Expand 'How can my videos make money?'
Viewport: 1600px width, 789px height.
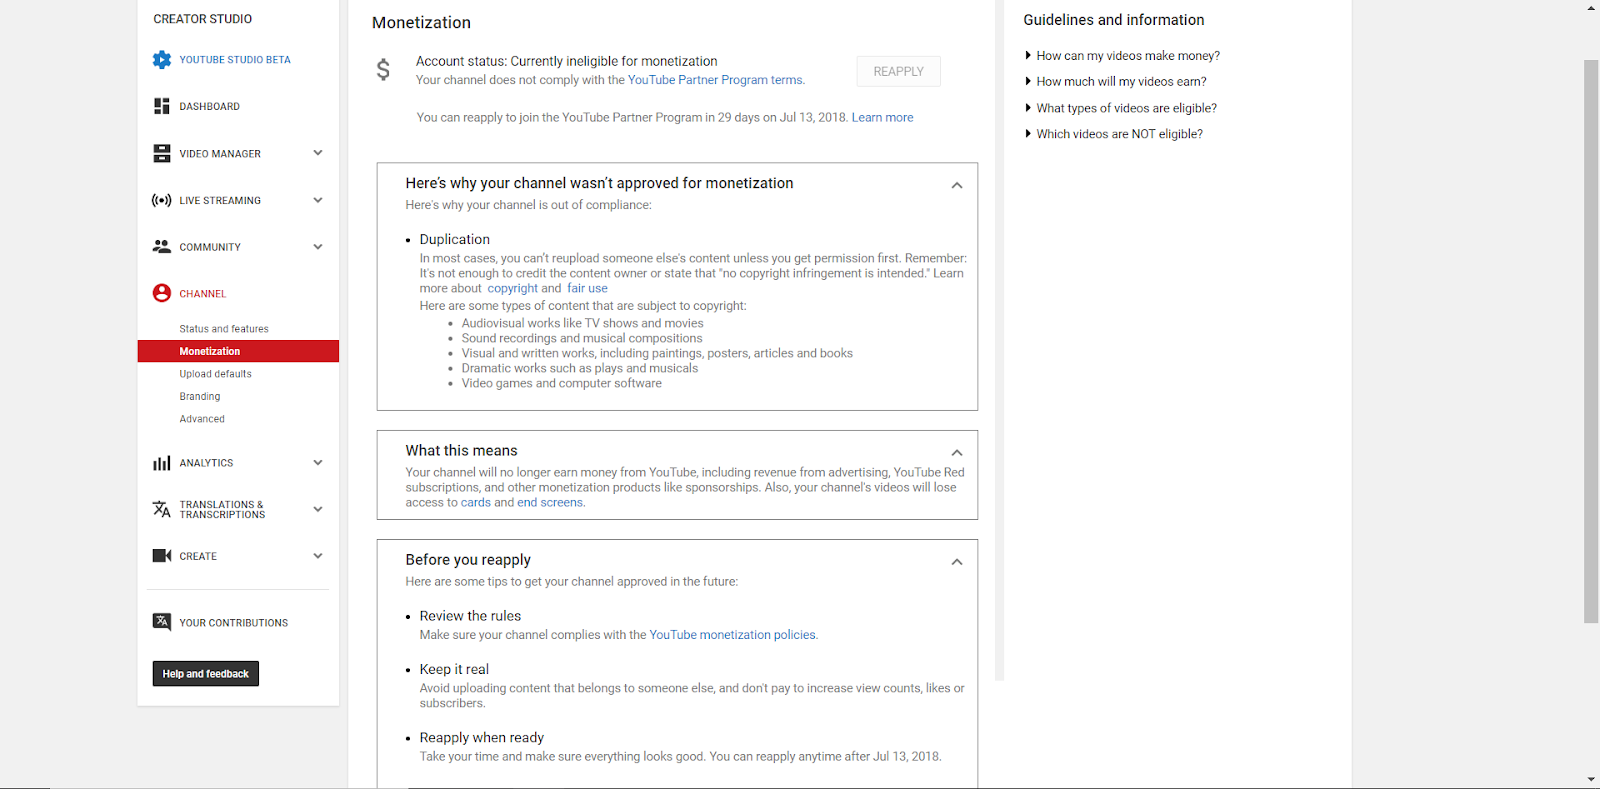click(1127, 56)
